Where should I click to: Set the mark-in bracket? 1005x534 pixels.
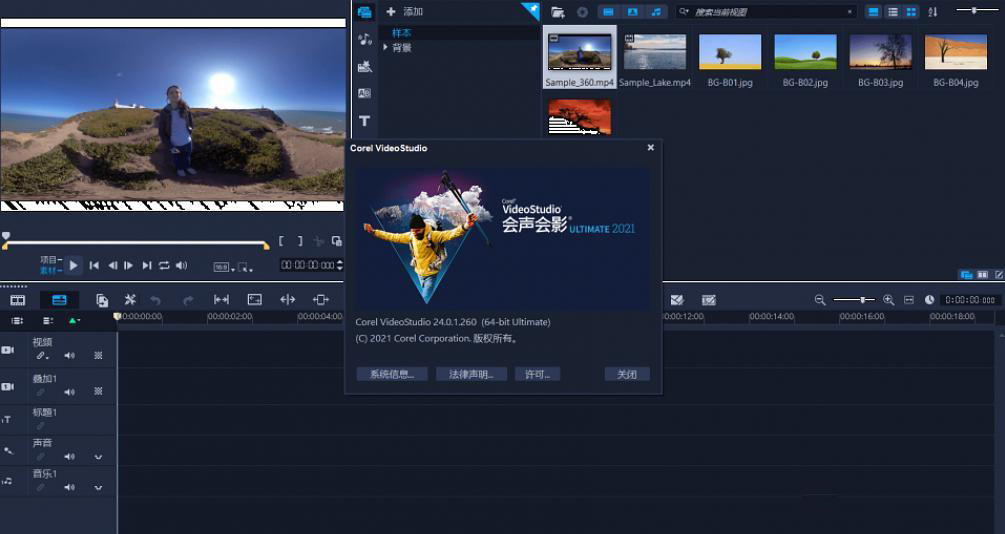tap(281, 241)
